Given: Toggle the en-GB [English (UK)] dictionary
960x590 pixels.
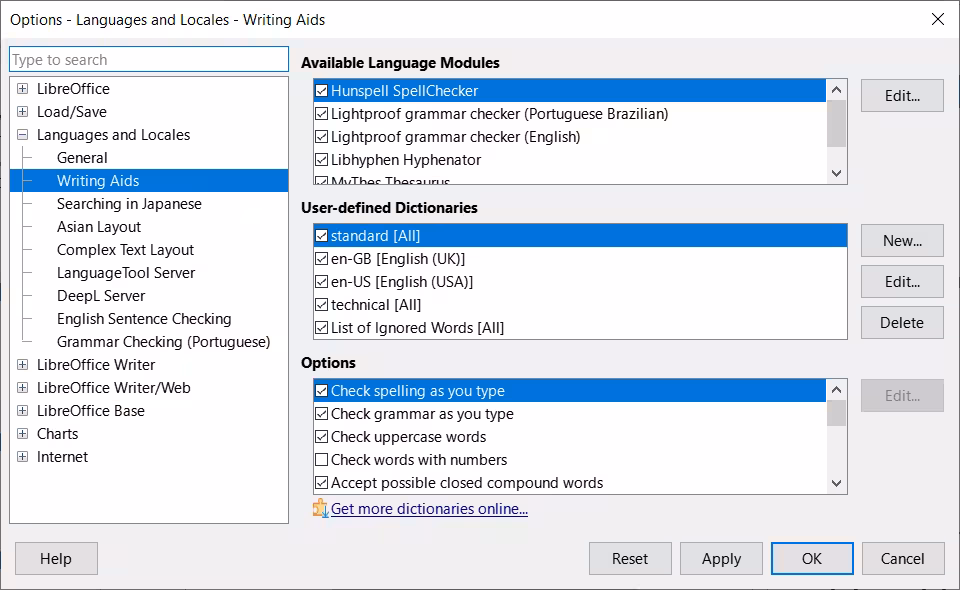Looking at the screenshot, I should (x=321, y=259).
